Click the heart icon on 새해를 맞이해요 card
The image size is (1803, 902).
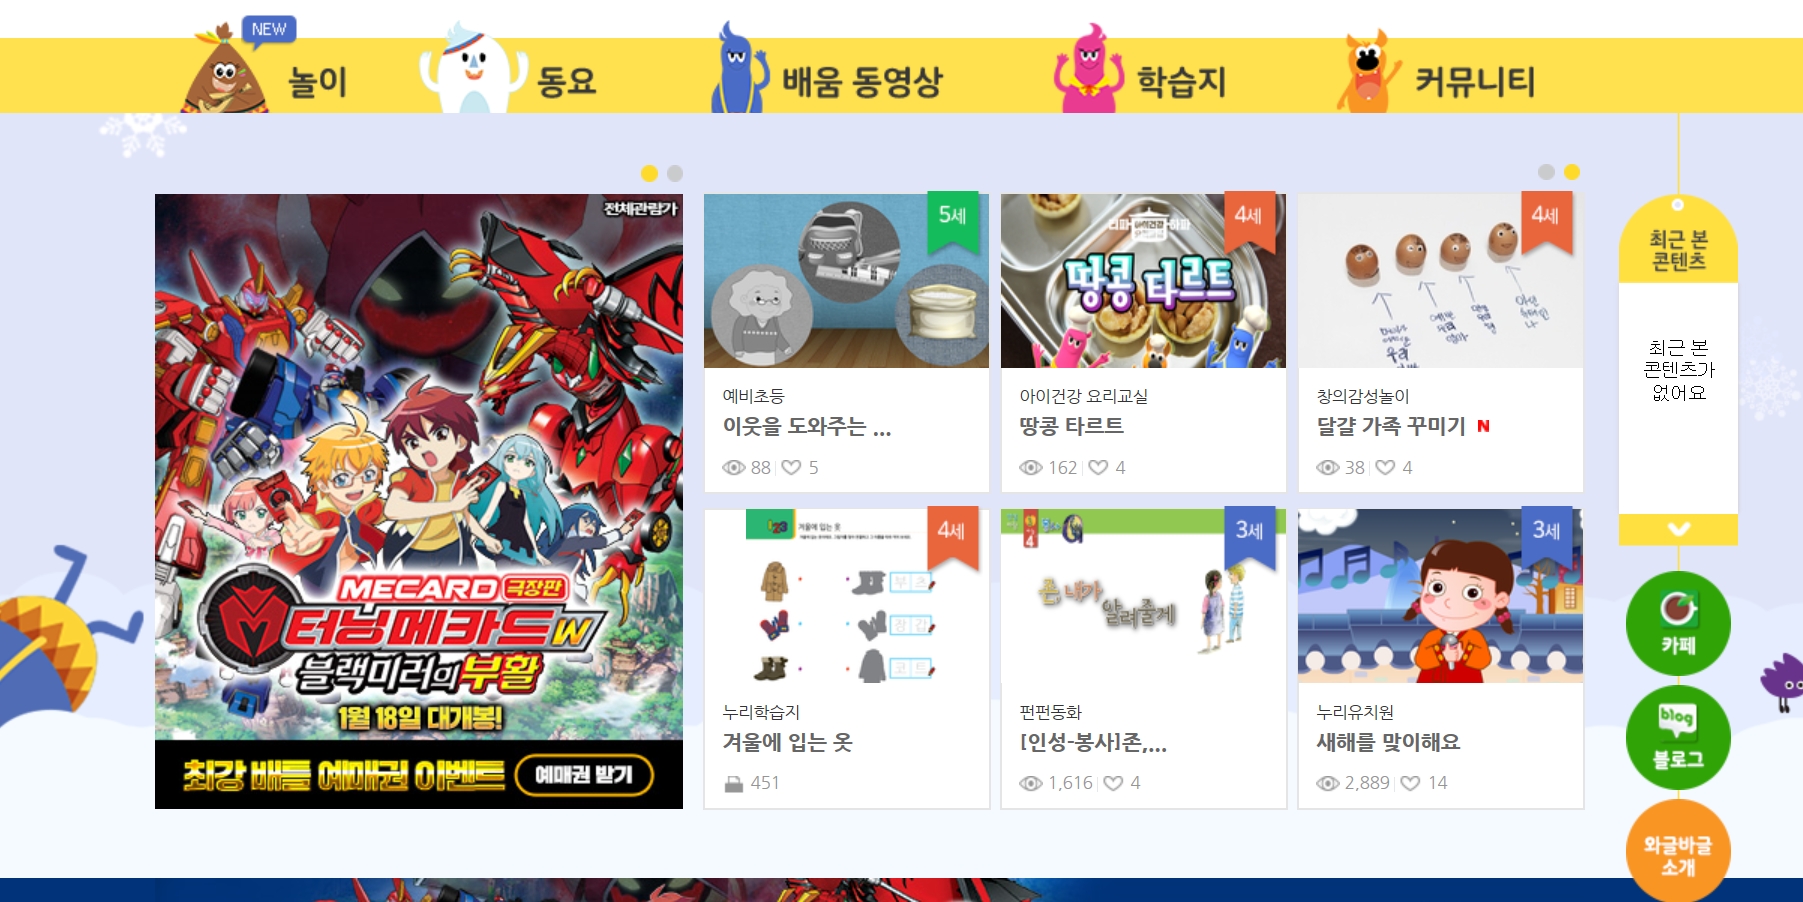coord(1410,783)
